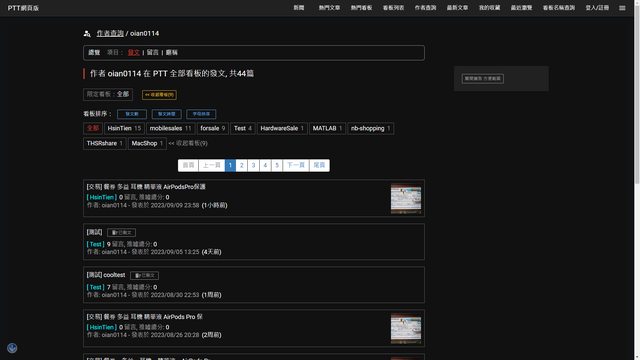This screenshot has width=640, height=360.
Task: Go to page 3 of results
Action: pyautogui.click(x=253, y=165)
